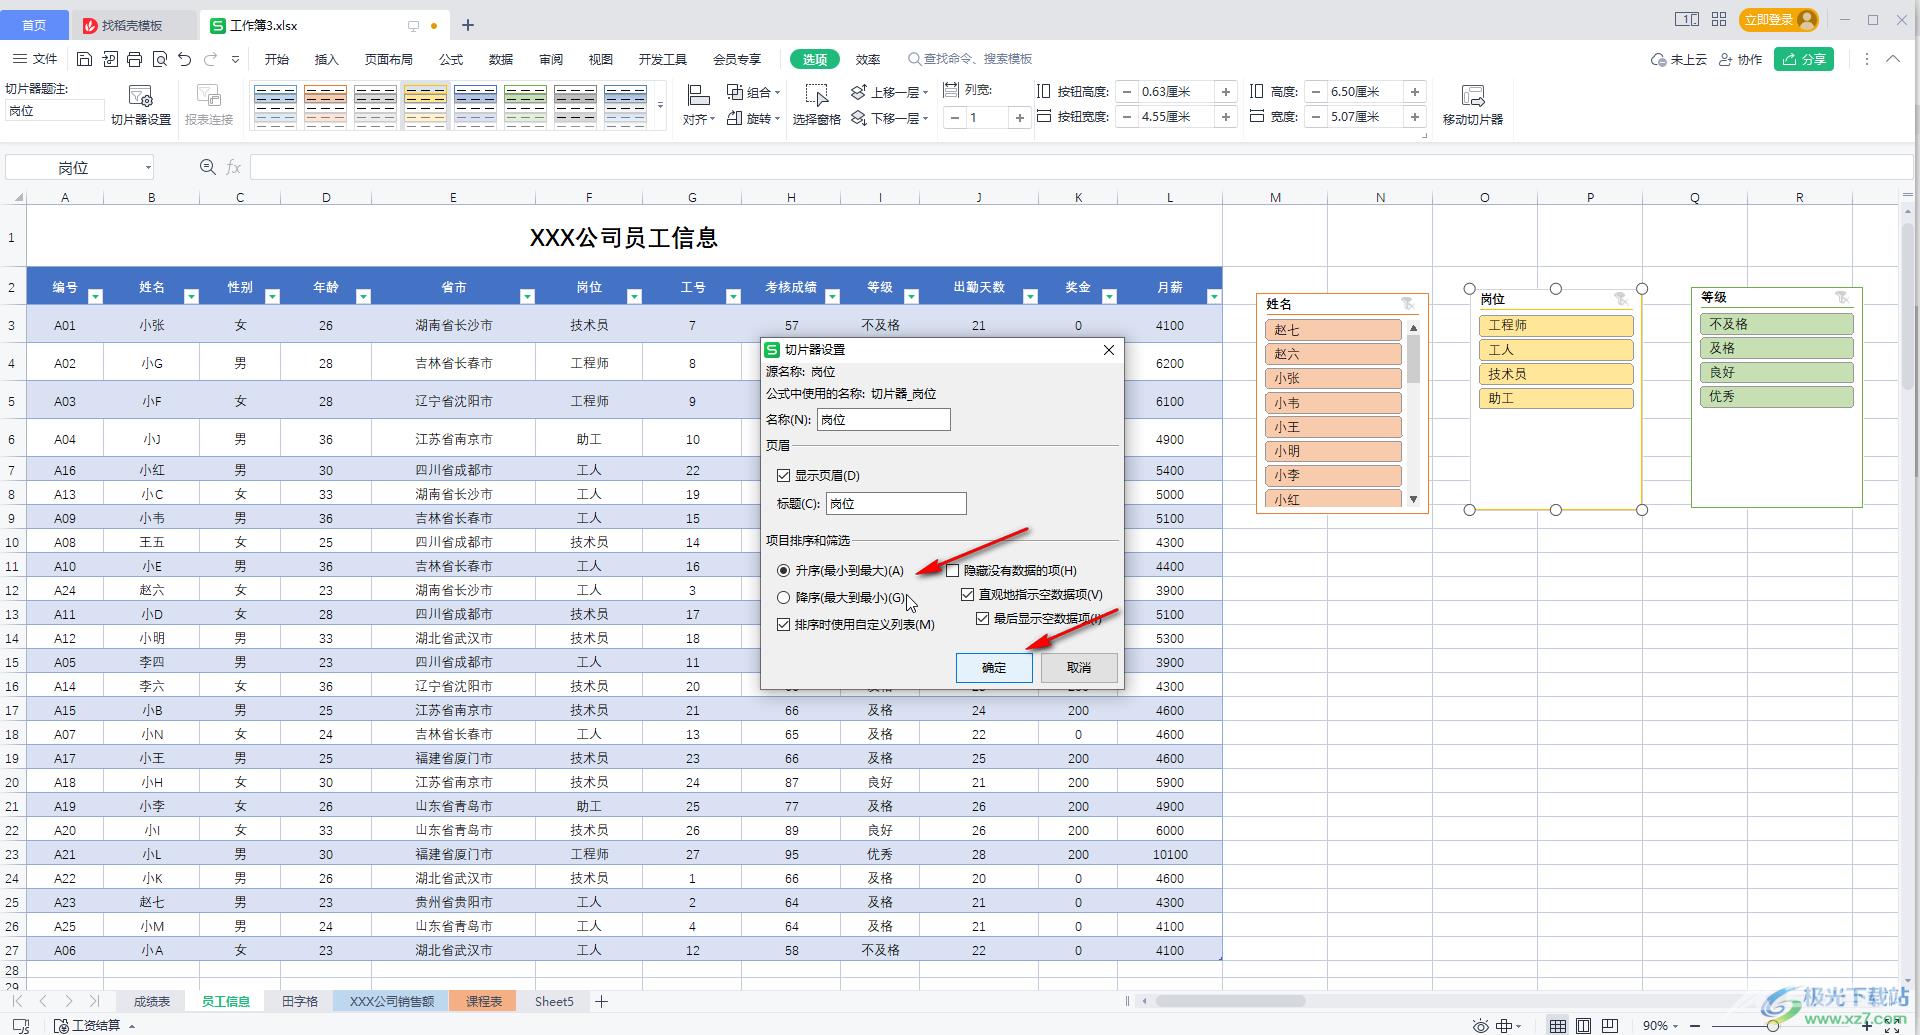Image resolution: width=1920 pixels, height=1035 pixels.
Task: Open 切片器设置 slicer settings button
Action: click(x=141, y=106)
